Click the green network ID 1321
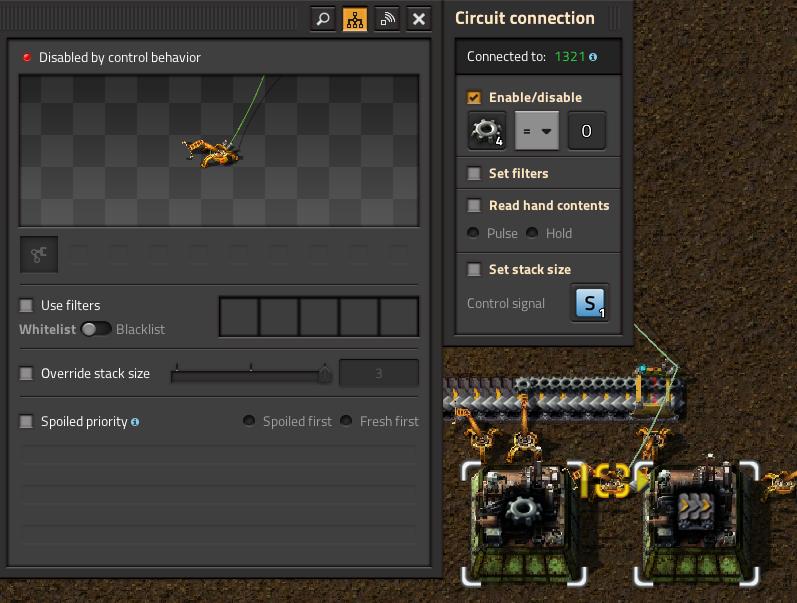797x603 pixels. (570, 56)
